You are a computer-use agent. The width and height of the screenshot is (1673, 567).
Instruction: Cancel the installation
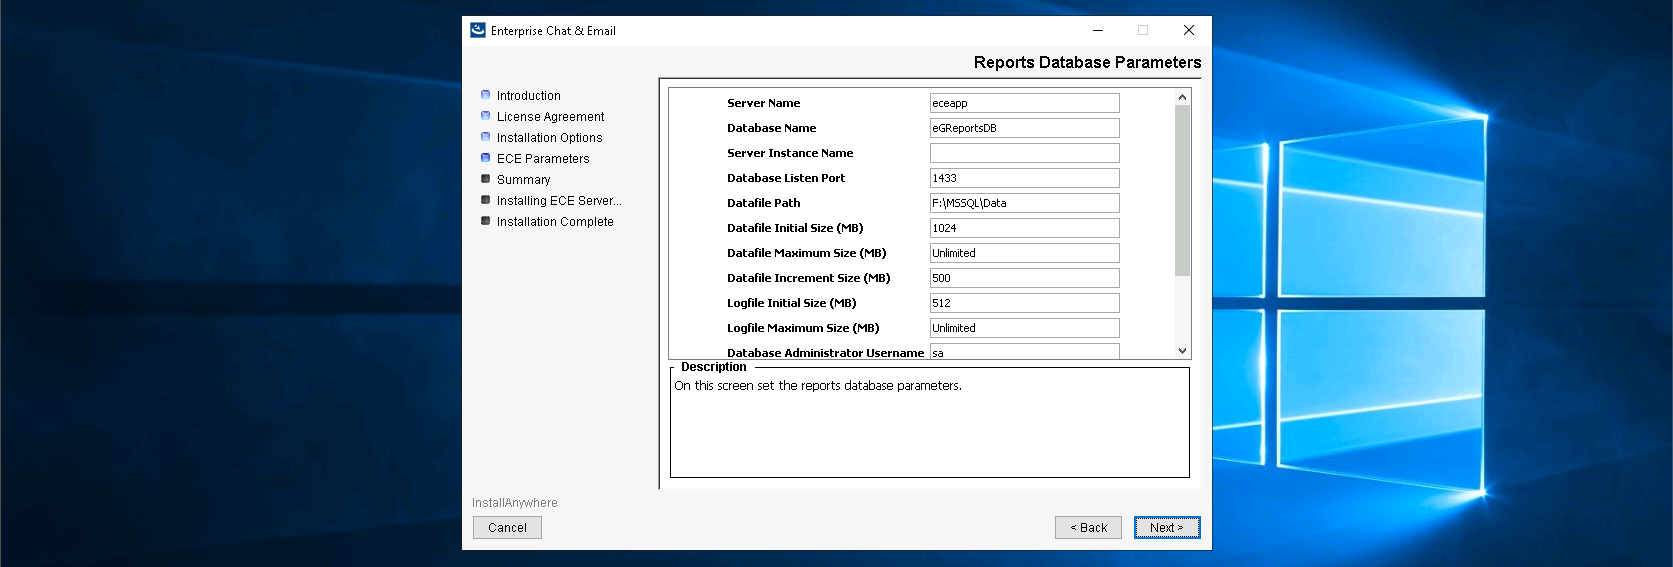coord(507,527)
